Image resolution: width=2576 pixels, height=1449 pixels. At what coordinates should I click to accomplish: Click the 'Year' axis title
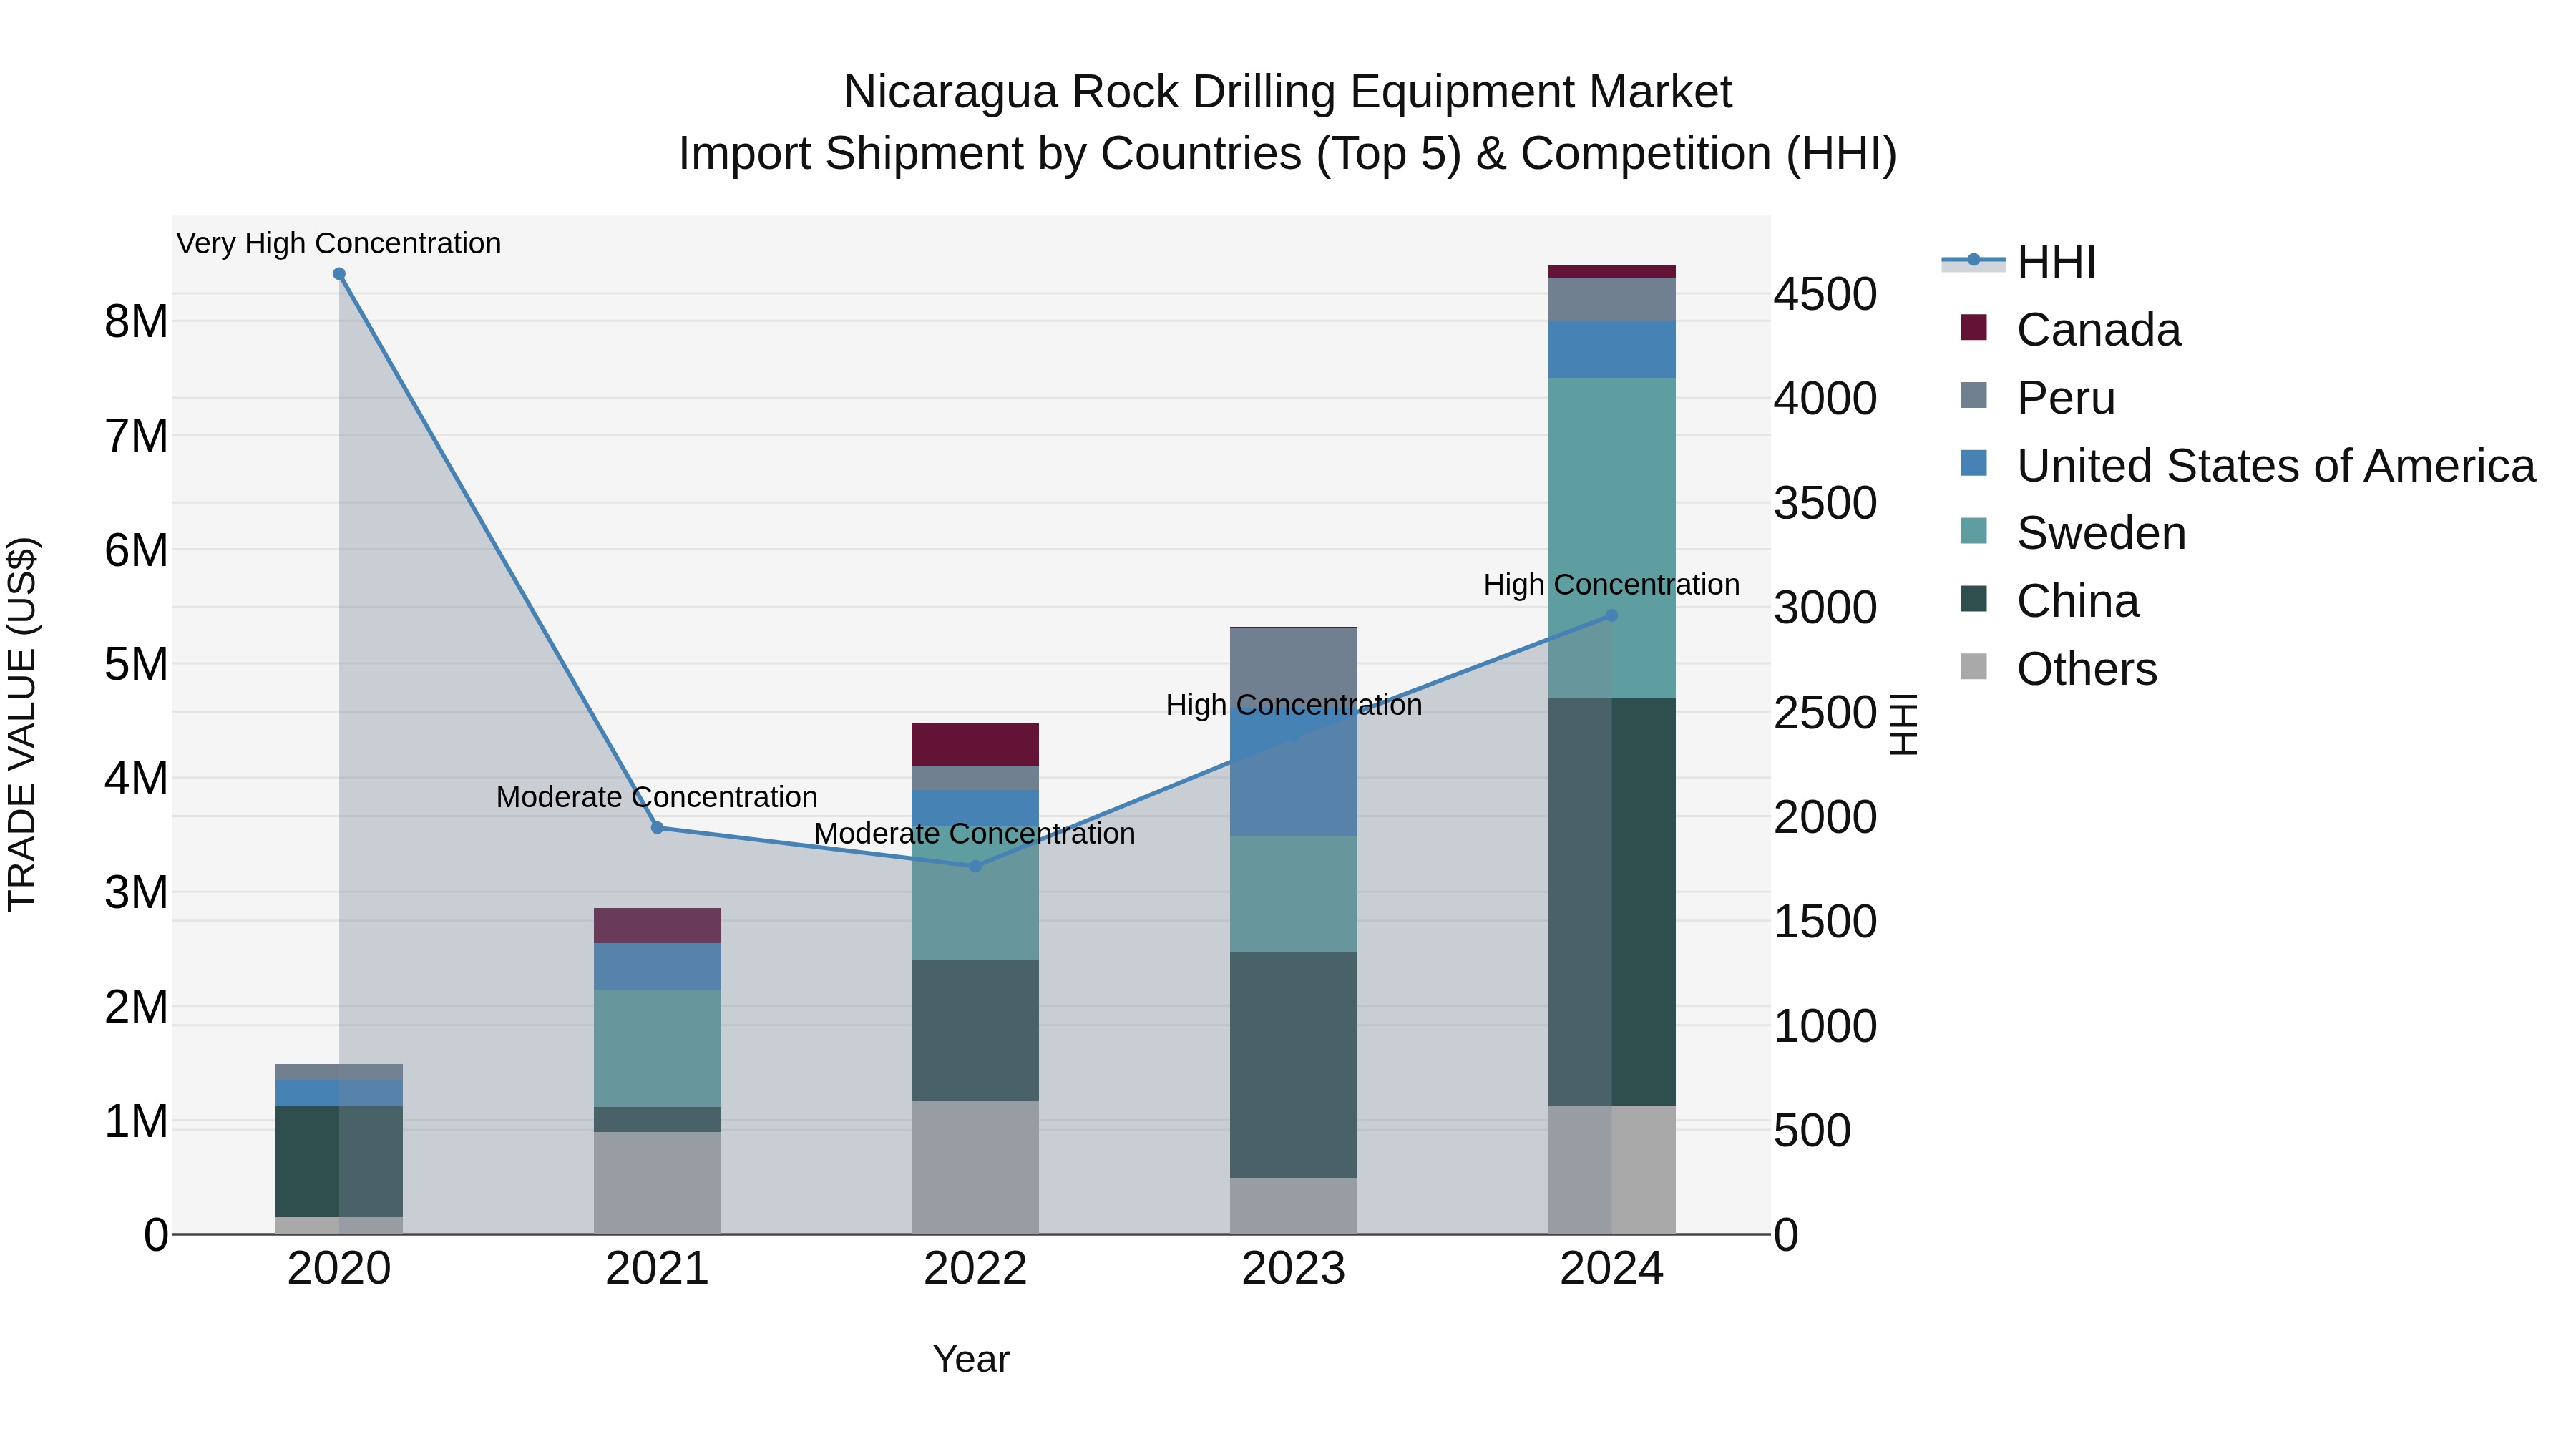coord(971,1359)
